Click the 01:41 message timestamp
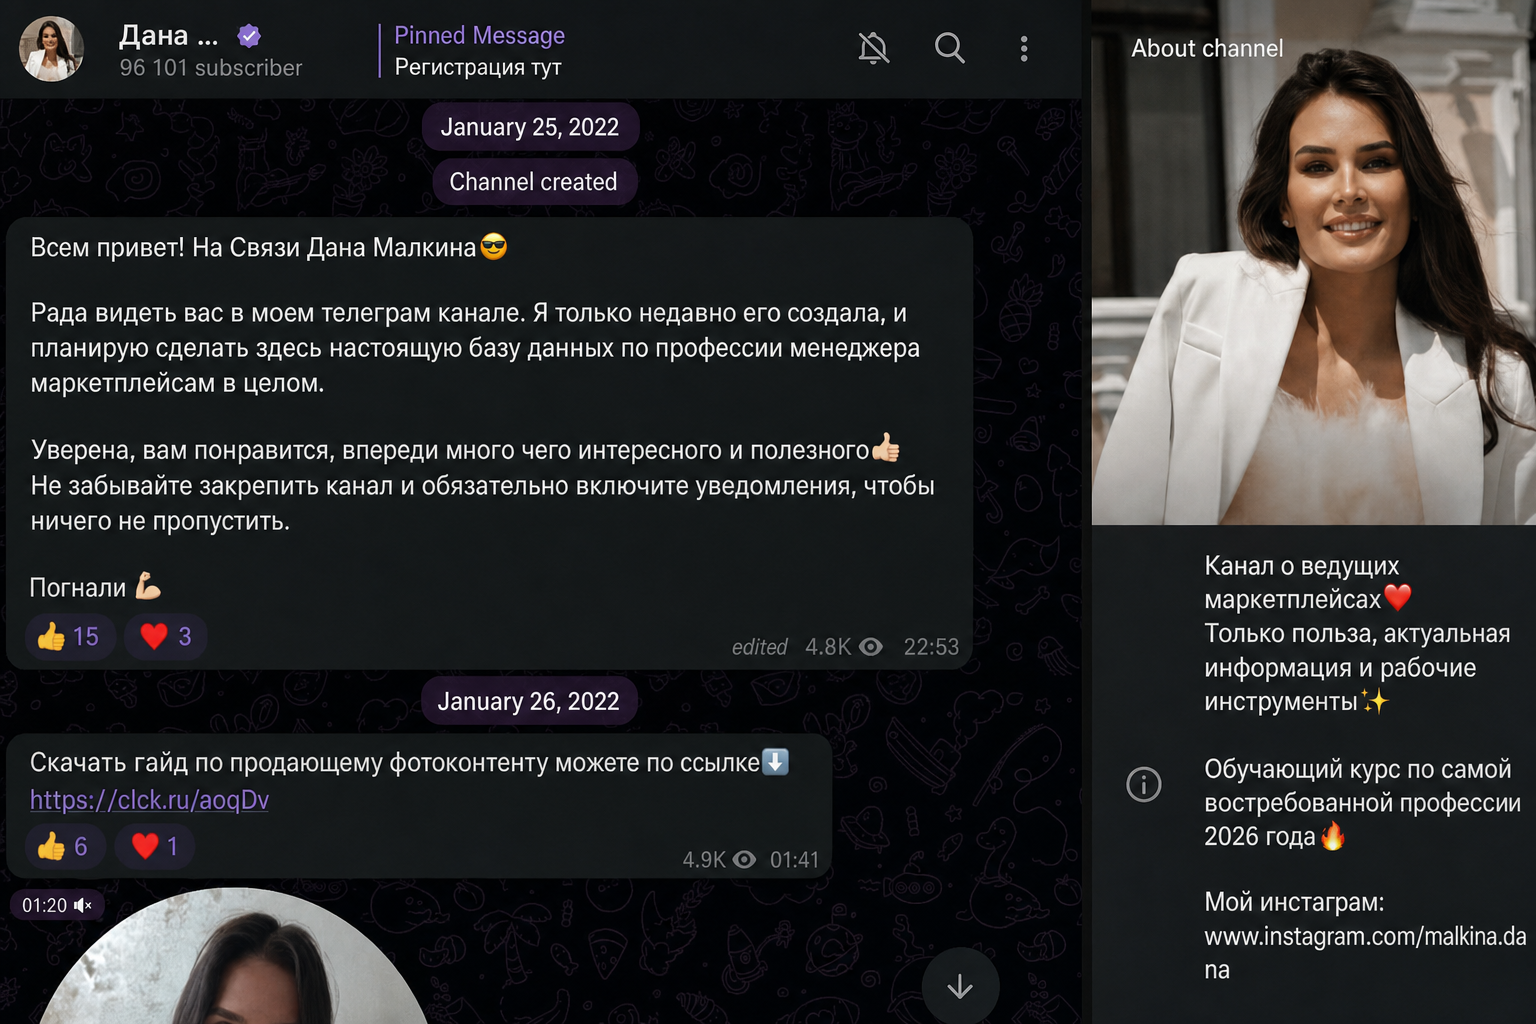Image resolution: width=1536 pixels, height=1024 pixels. (795, 860)
